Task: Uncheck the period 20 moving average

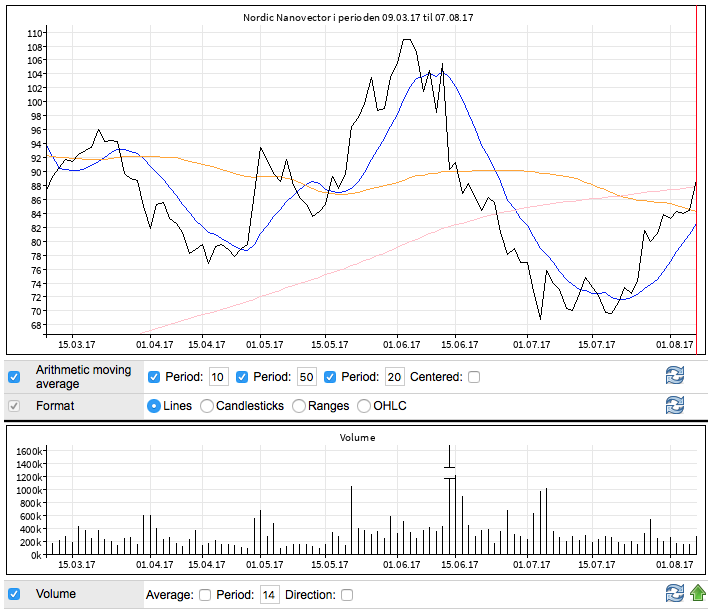Action: [x=330, y=377]
